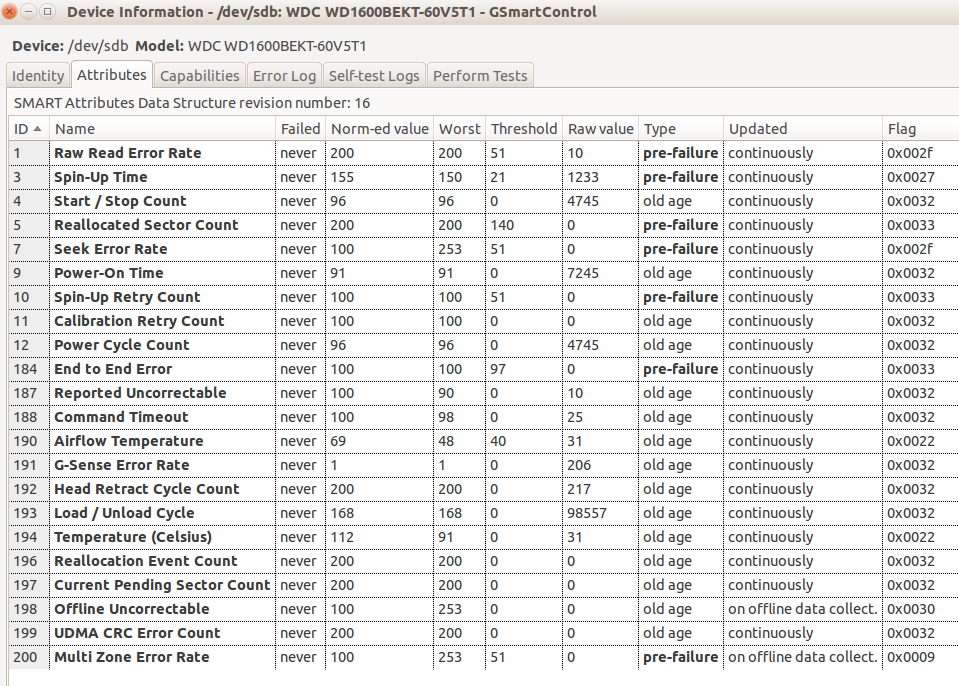This screenshot has width=959, height=686.
Task: Sort by the ID column header
Action: (x=28, y=129)
